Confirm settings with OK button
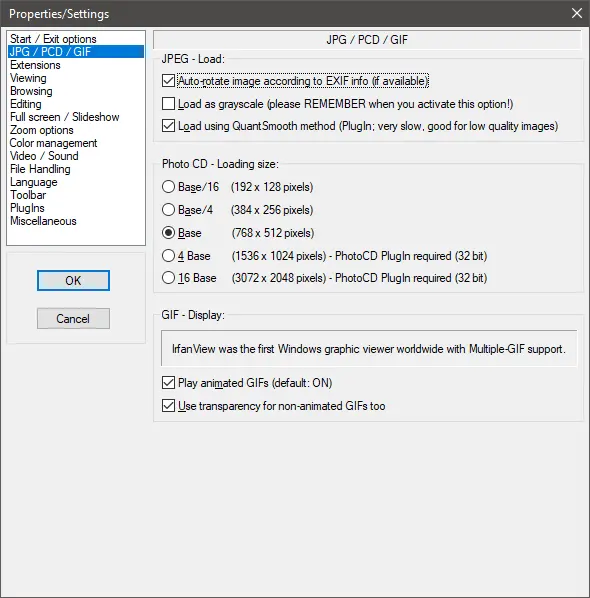The height and width of the screenshot is (598, 590). click(x=73, y=281)
